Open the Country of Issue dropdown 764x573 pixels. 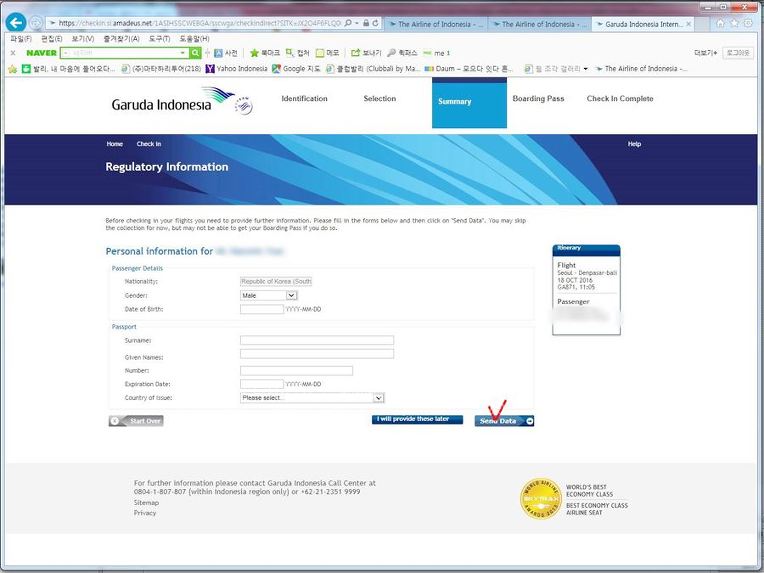[312, 398]
